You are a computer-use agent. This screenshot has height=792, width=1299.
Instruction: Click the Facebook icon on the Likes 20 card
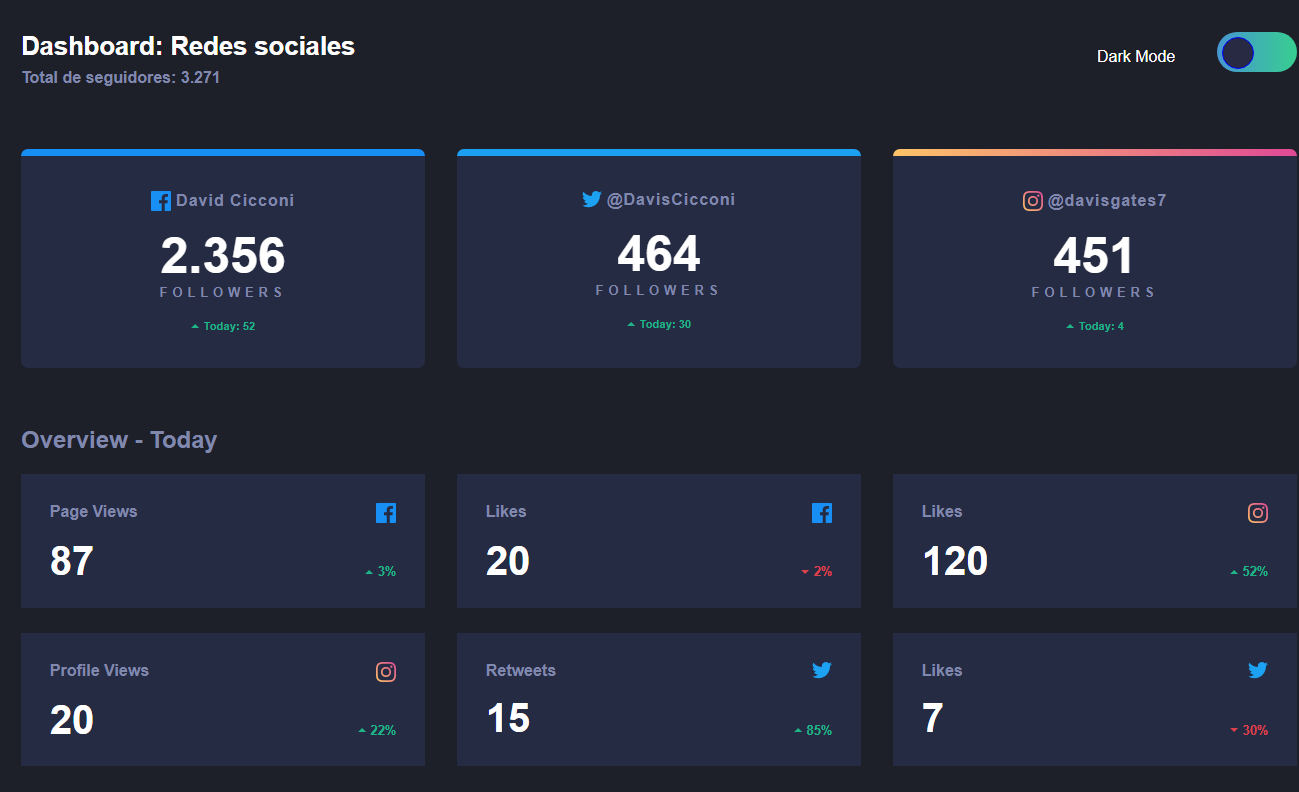pos(822,512)
